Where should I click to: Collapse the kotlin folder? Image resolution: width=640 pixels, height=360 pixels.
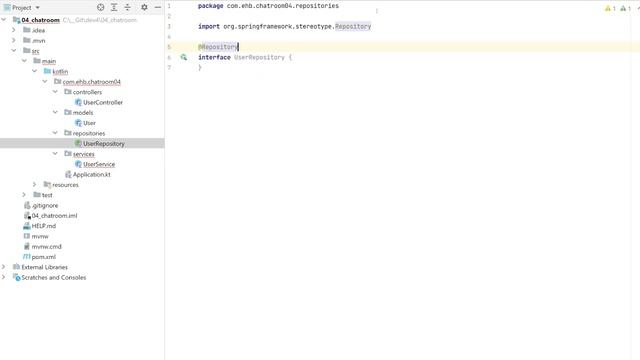tap(35, 71)
